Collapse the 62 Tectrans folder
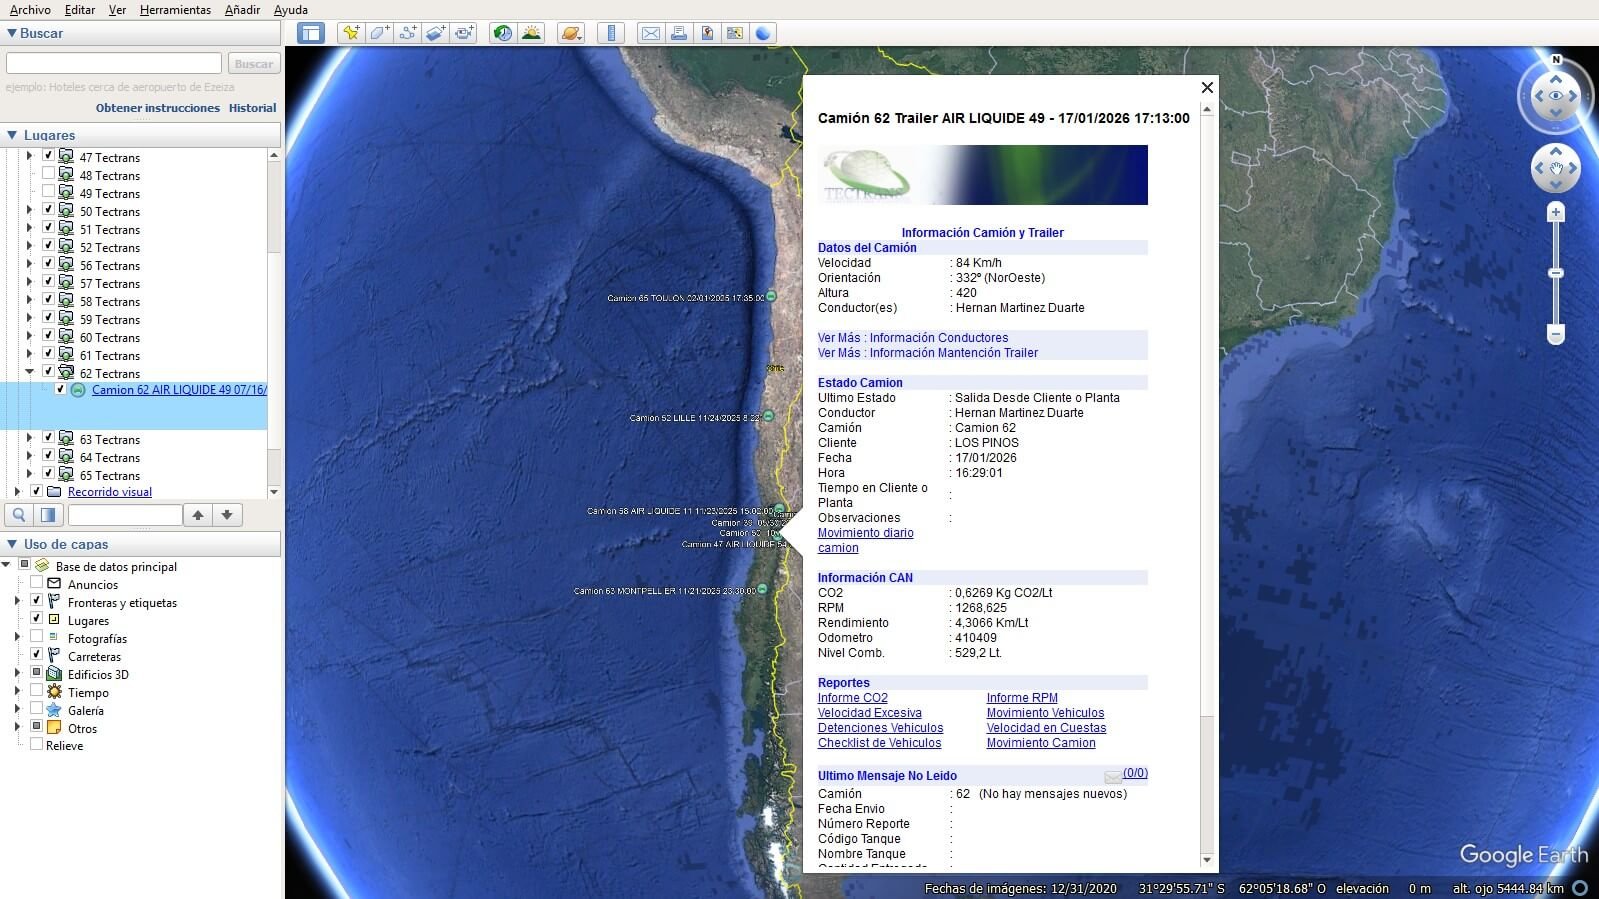The width and height of the screenshot is (1599, 899). [29, 372]
